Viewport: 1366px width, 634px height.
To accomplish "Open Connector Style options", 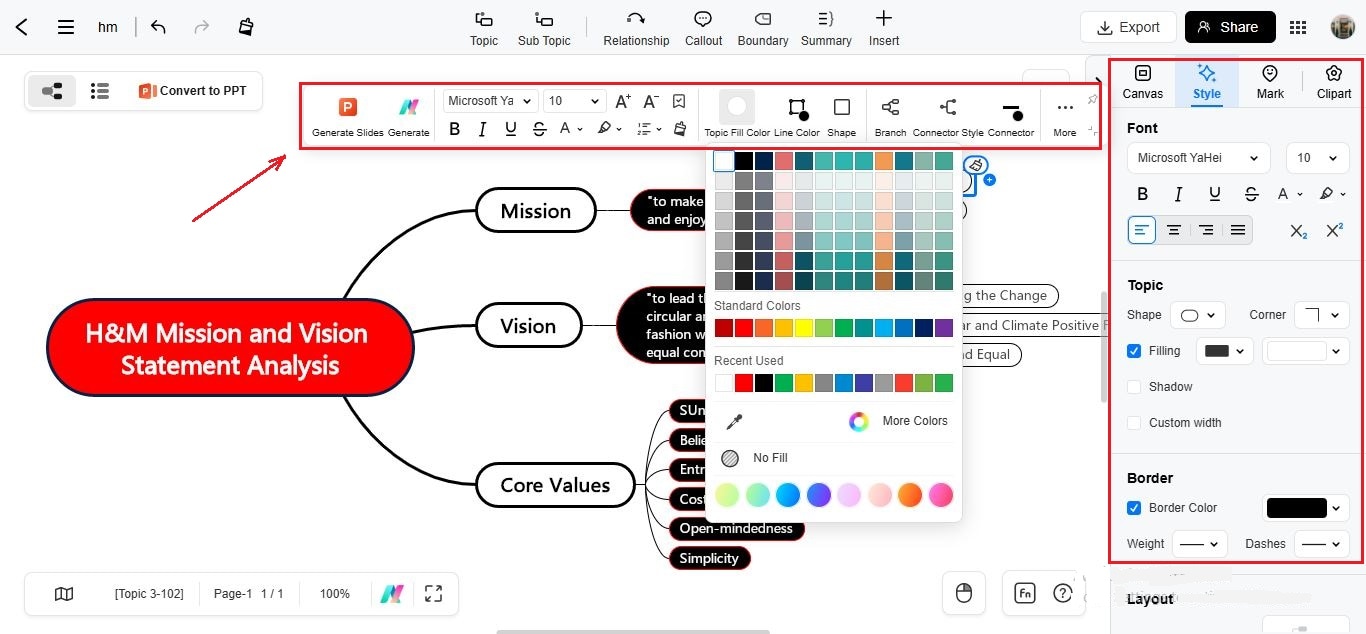I will pyautogui.click(x=948, y=116).
